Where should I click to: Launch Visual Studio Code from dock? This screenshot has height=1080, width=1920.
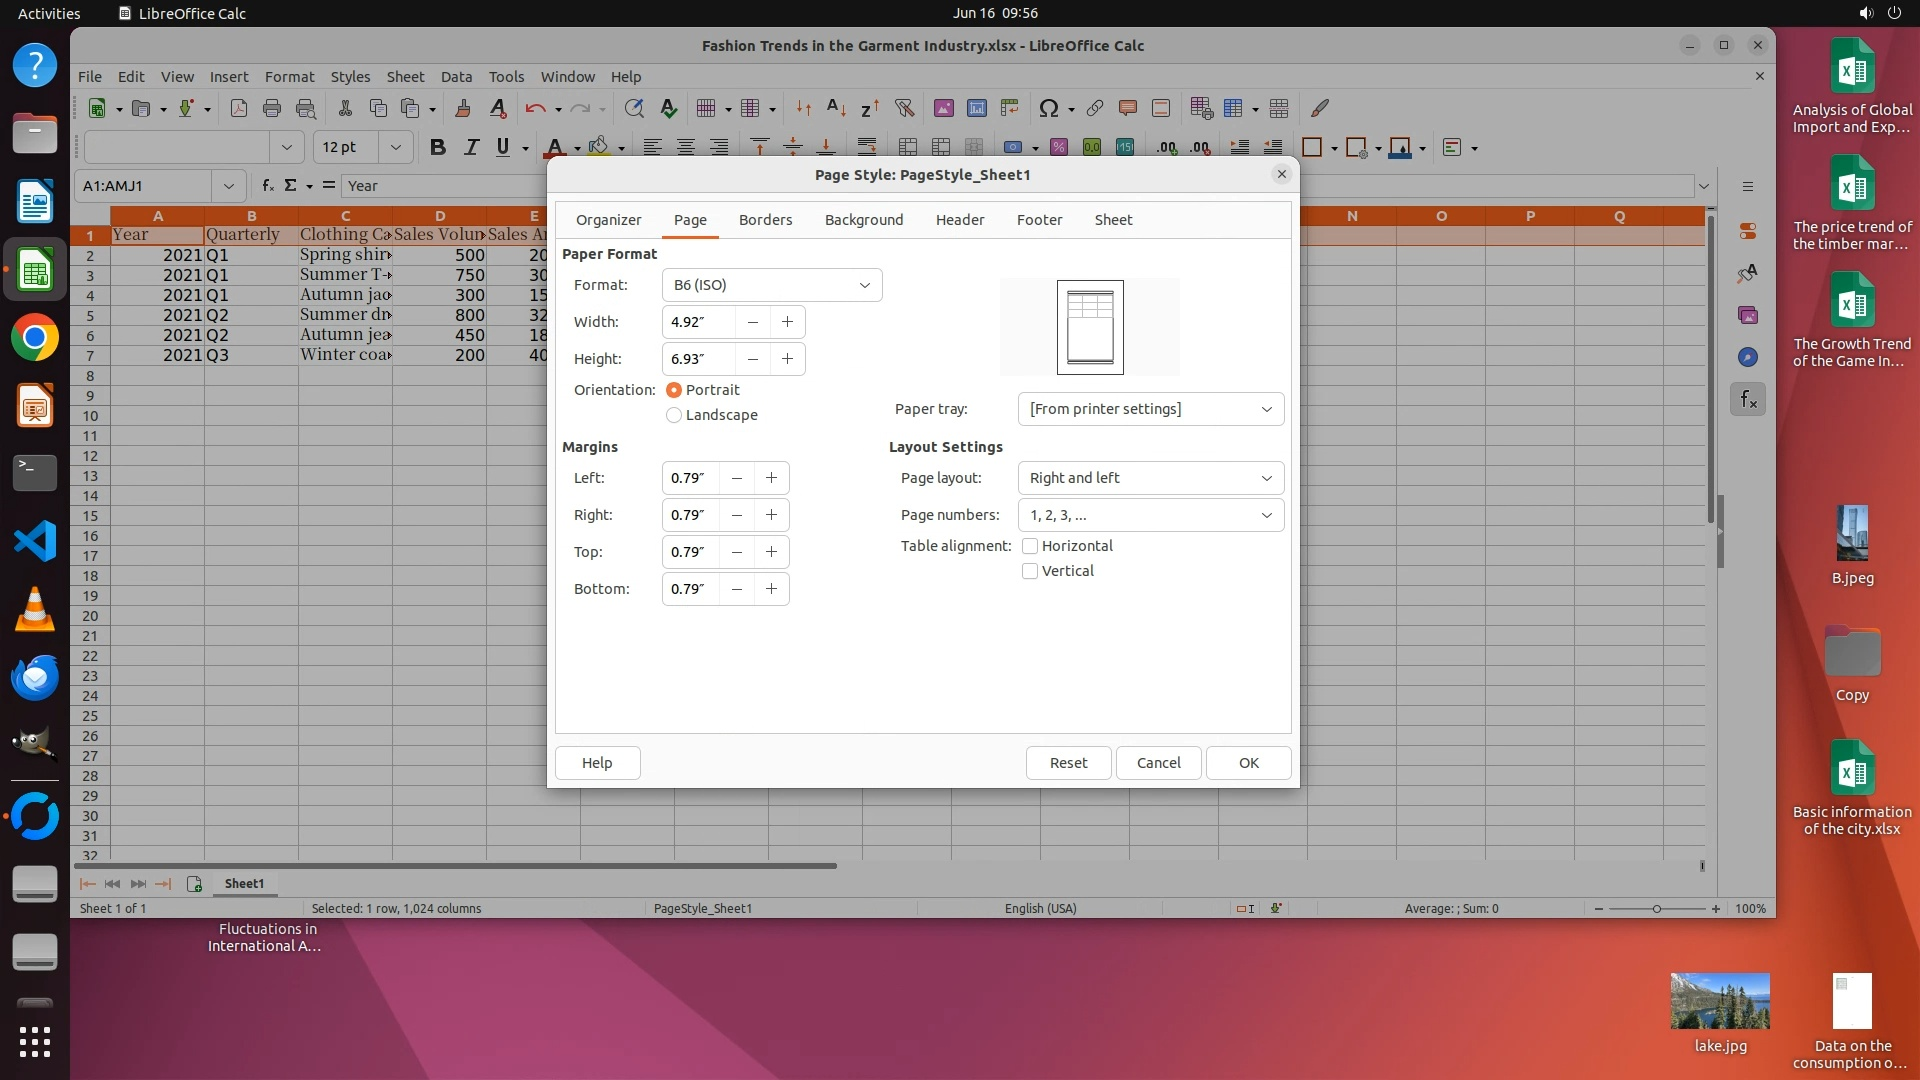35,541
